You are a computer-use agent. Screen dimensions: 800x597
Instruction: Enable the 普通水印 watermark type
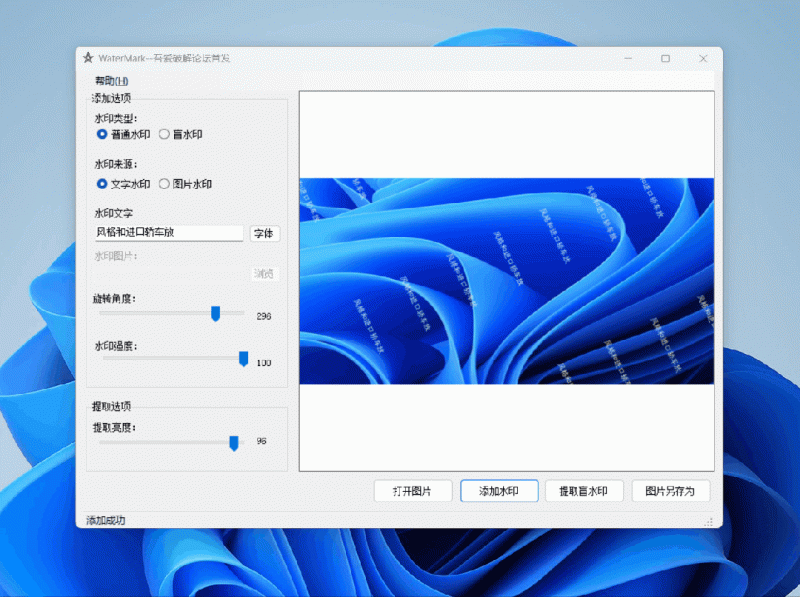click(101, 136)
